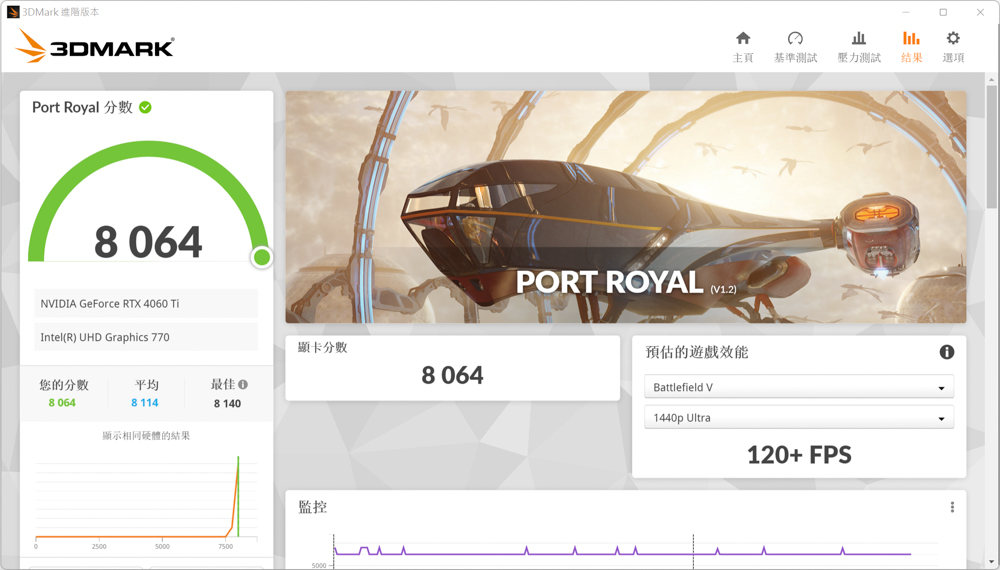Click the Port Royal 分數 heading
1000x570 pixels.
[x=82, y=107]
